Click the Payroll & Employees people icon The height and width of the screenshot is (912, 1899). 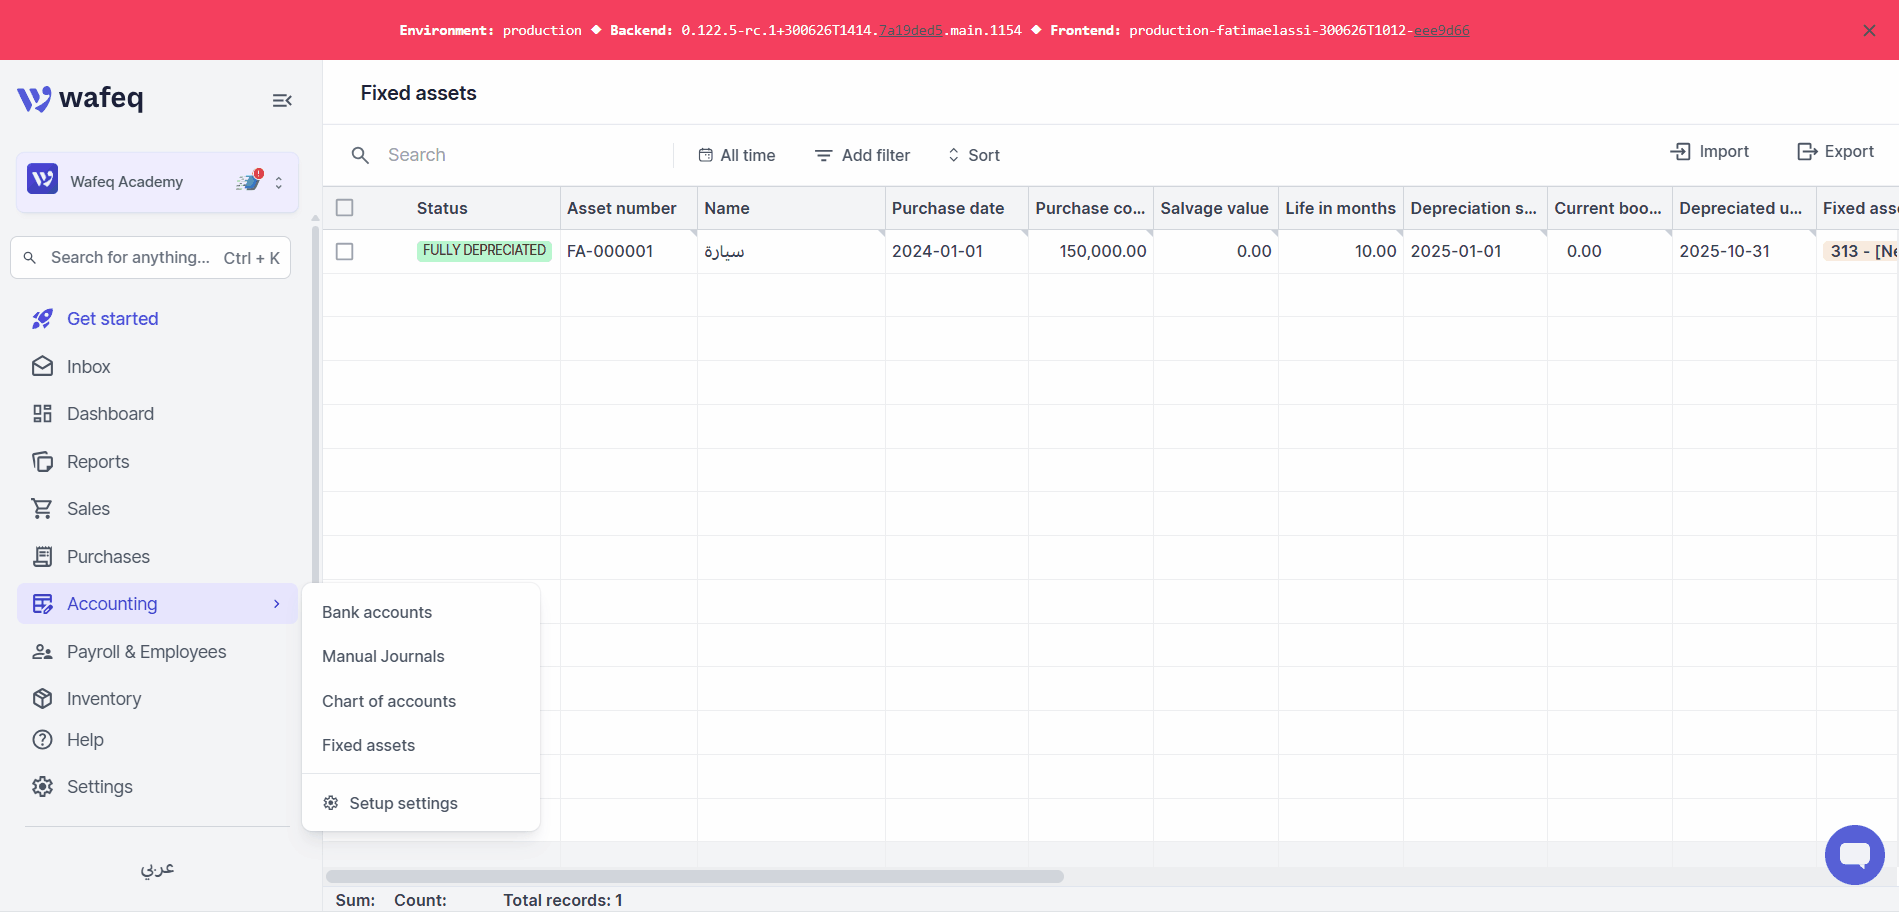pos(42,652)
